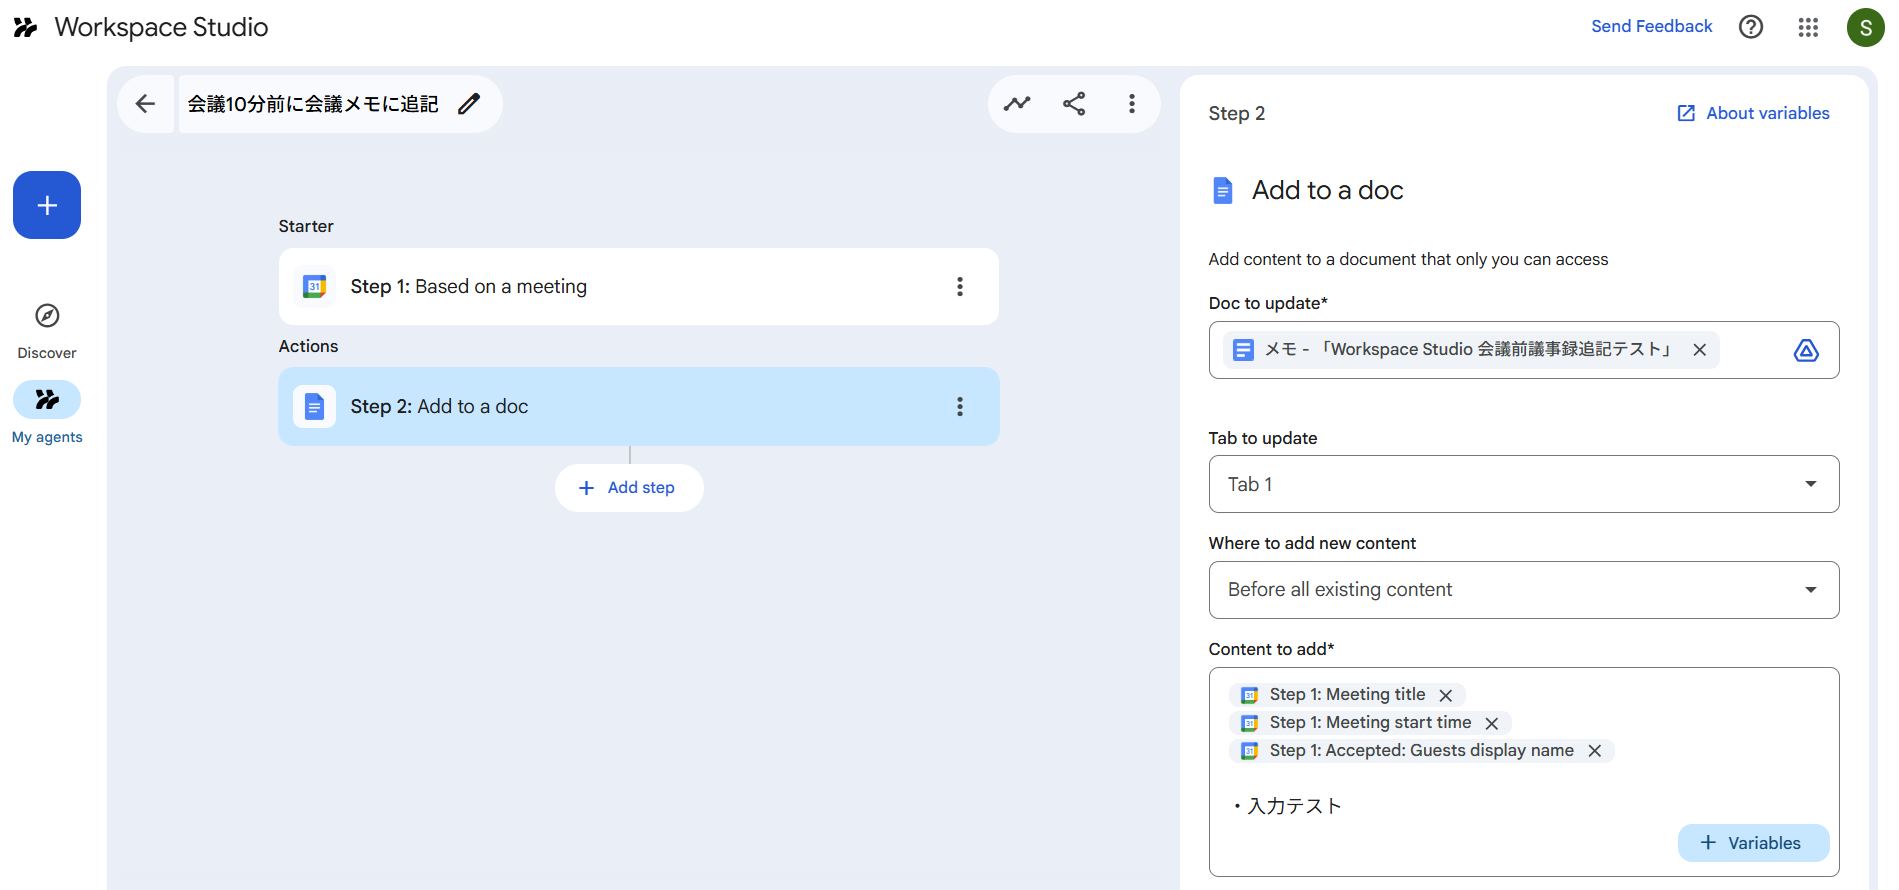
Task: Click the back arrow icon
Action: click(145, 104)
